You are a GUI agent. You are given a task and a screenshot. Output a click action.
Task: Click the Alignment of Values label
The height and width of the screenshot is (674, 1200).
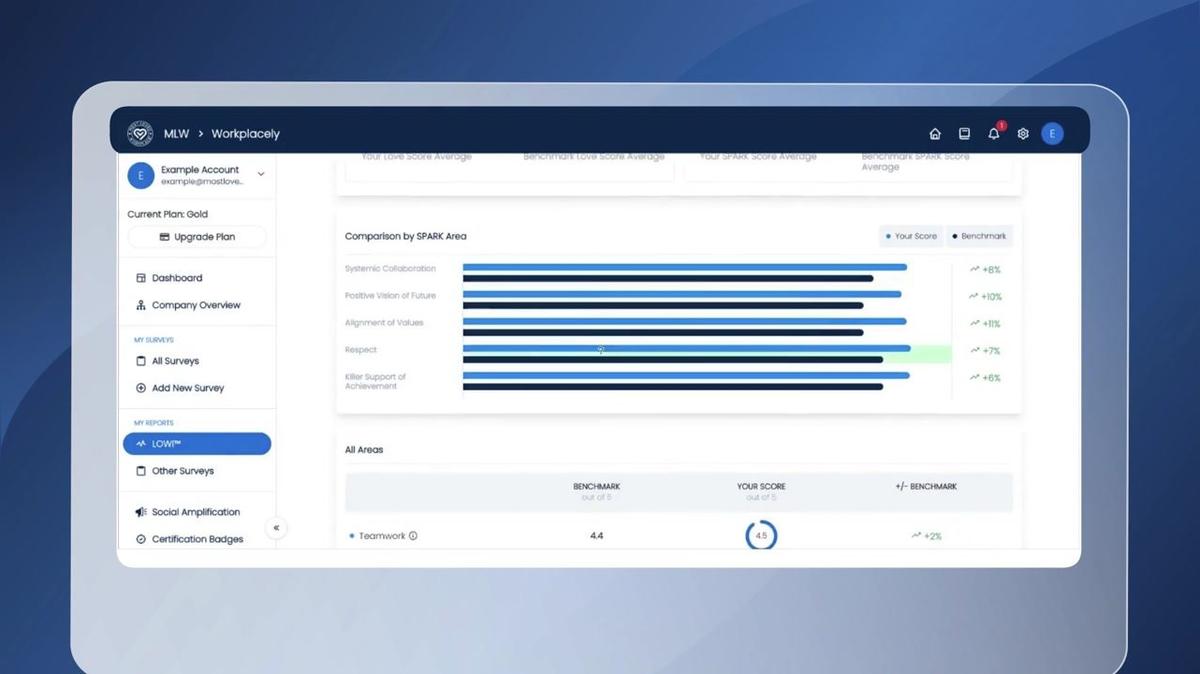coord(384,323)
